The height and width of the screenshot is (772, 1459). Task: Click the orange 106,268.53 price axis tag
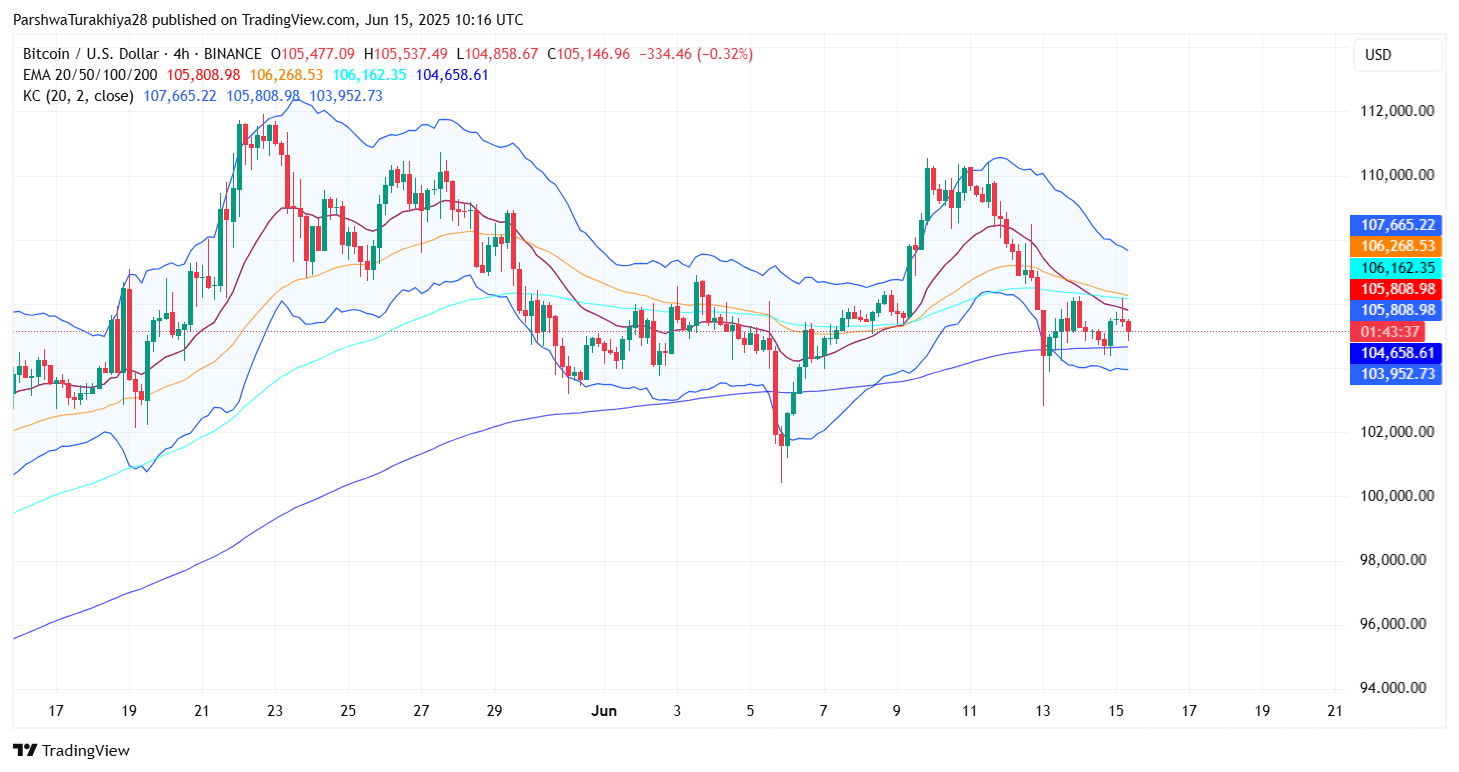tap(1396, 246)
